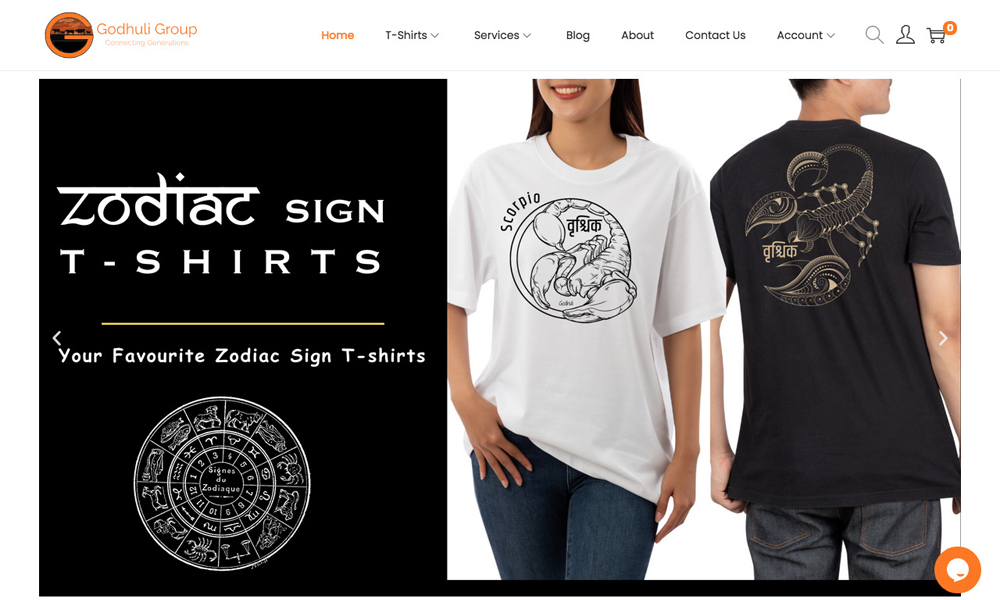This screenshot has width=1000, height=600.
Task: Expand the Services dropdown menu
Action: 503,35
